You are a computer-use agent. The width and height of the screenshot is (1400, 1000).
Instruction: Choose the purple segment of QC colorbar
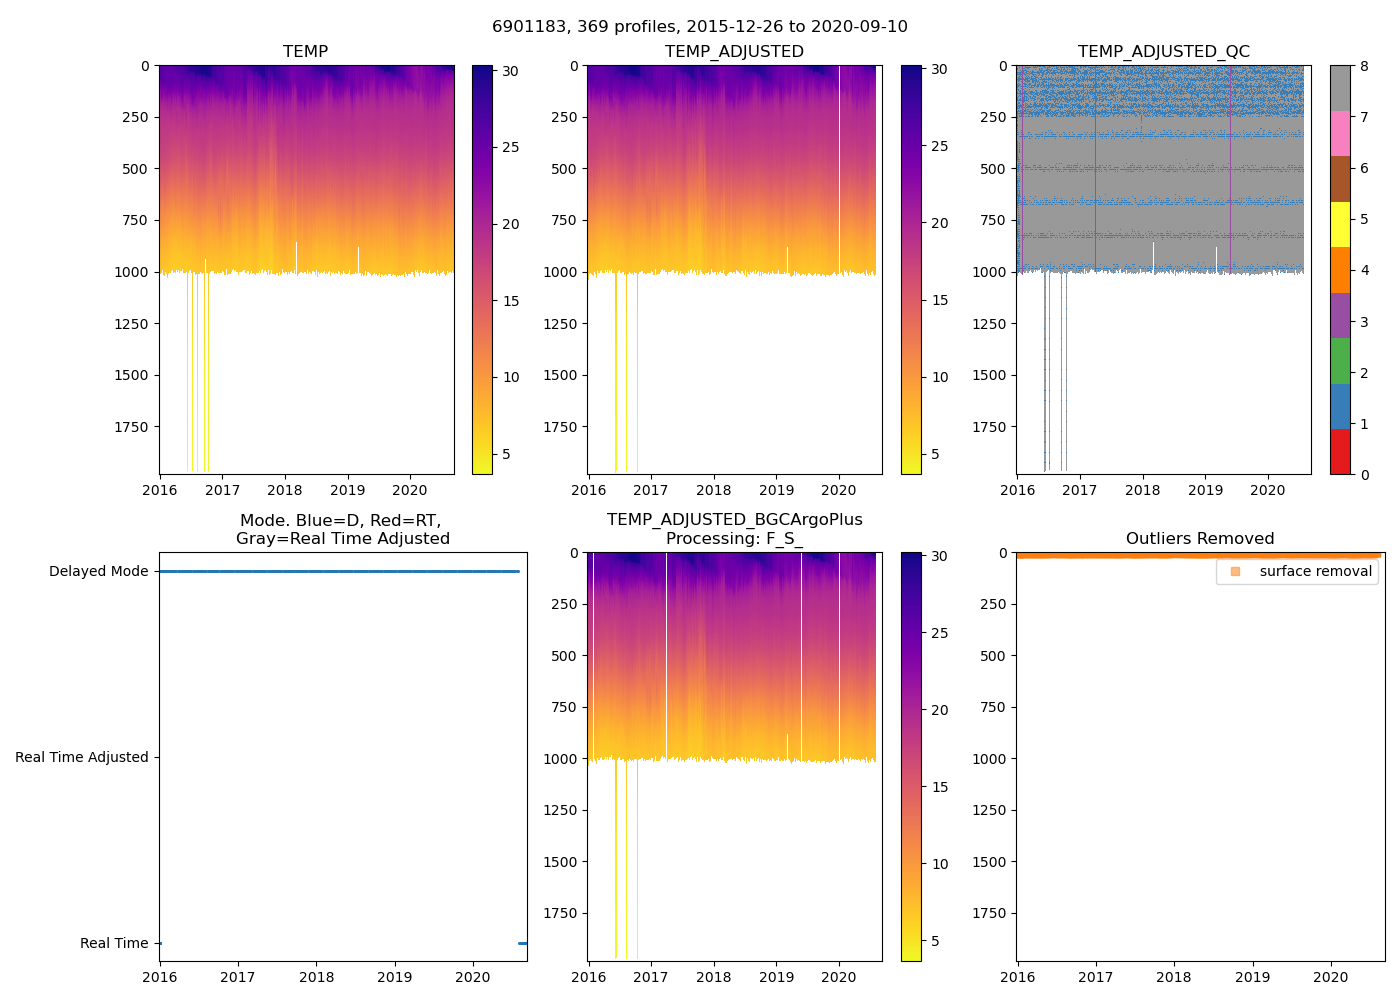[x=1340, y=315]
